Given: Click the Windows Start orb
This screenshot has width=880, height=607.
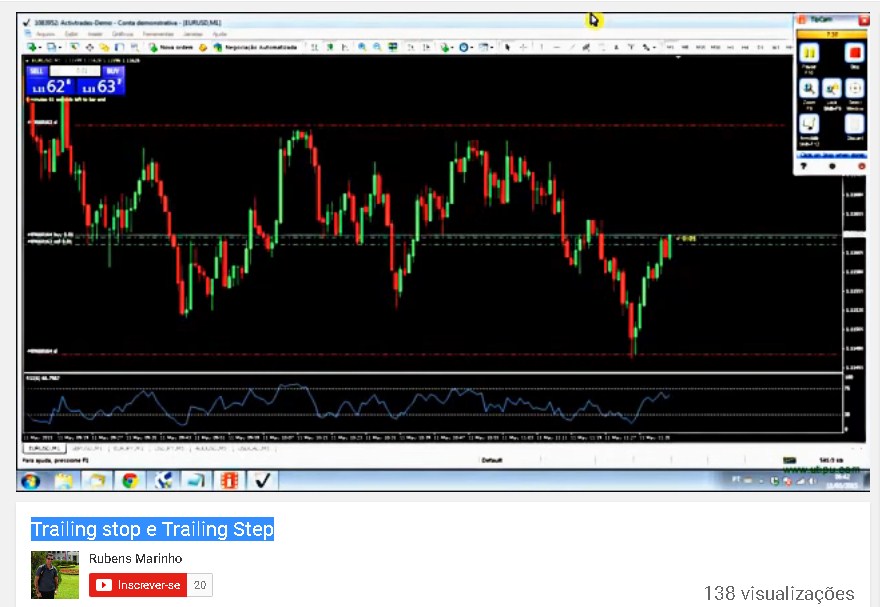Looking at the screenshot, I should pos(30,481).
